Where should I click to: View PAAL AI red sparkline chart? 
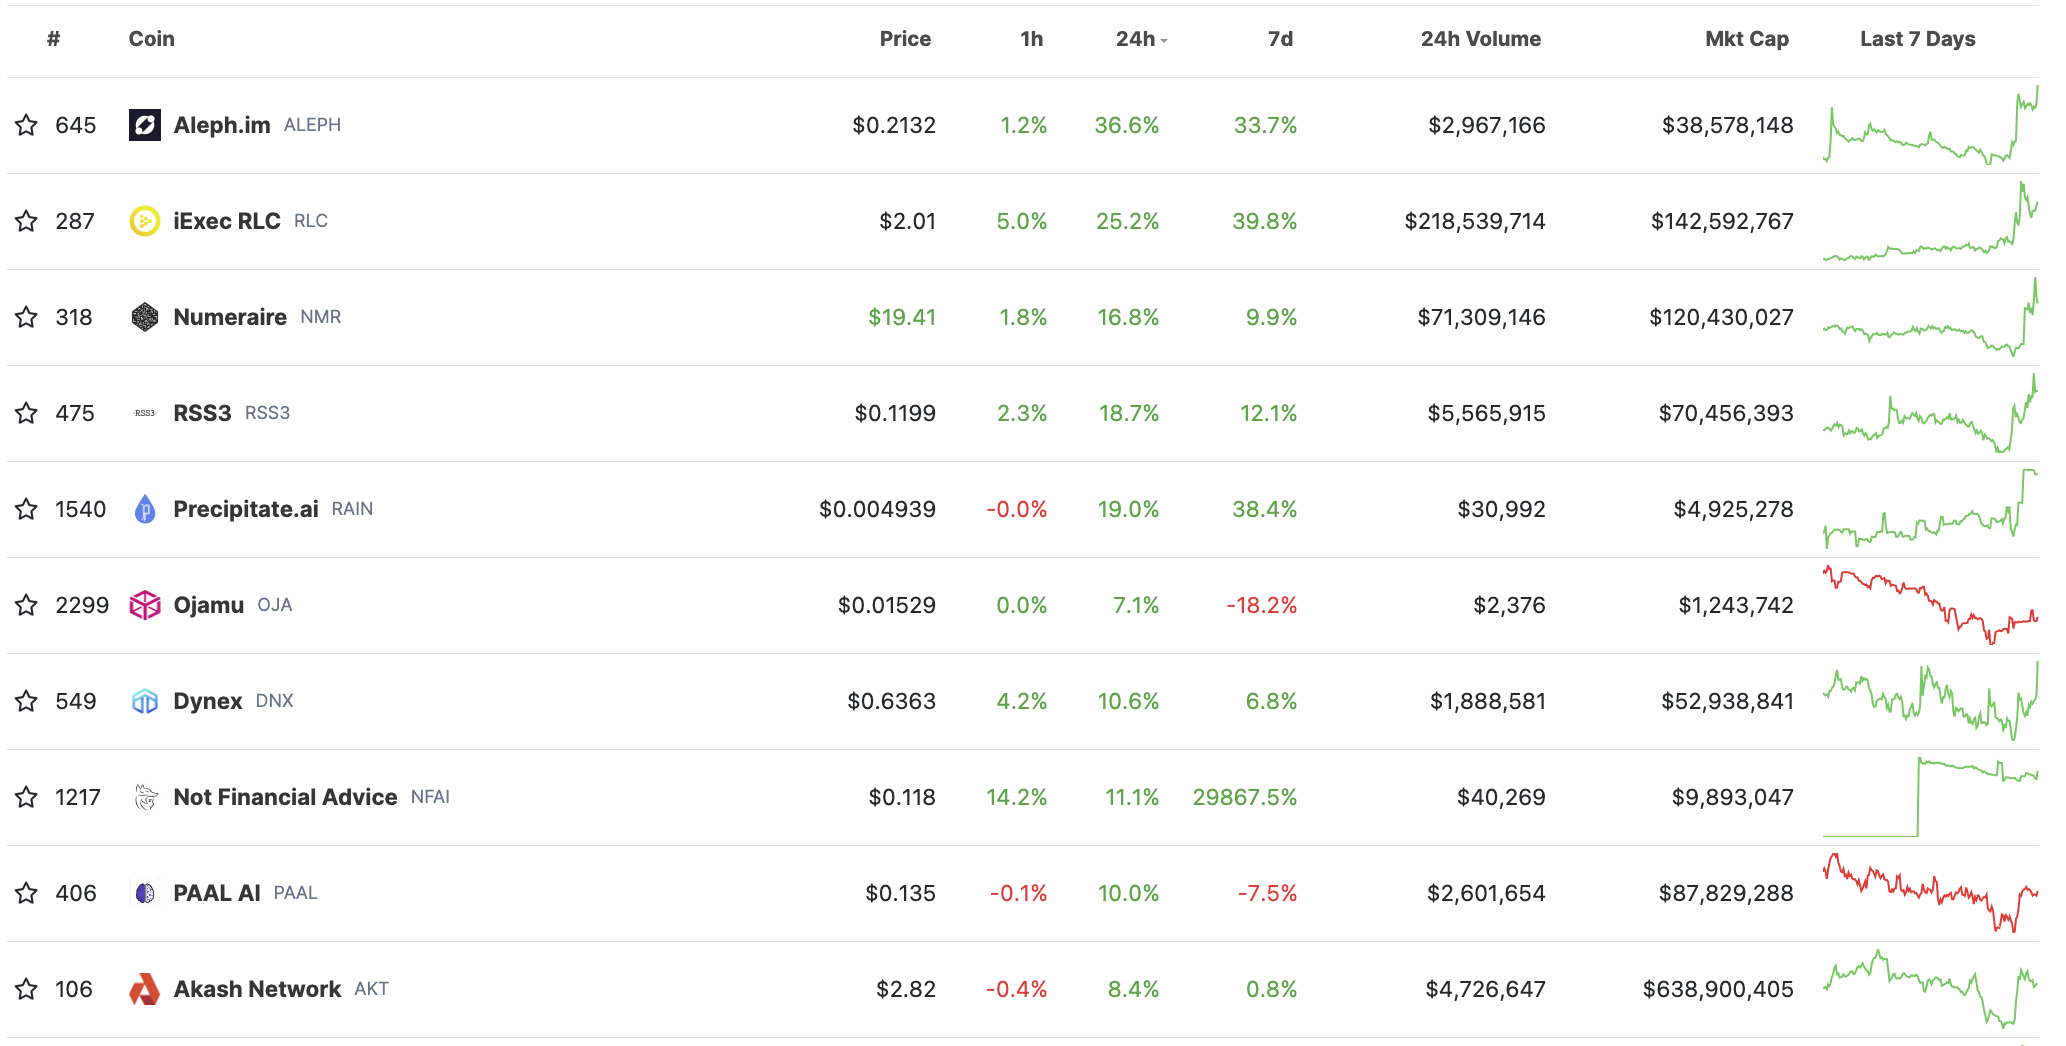pyautogui.click(x=1931, y=893)
